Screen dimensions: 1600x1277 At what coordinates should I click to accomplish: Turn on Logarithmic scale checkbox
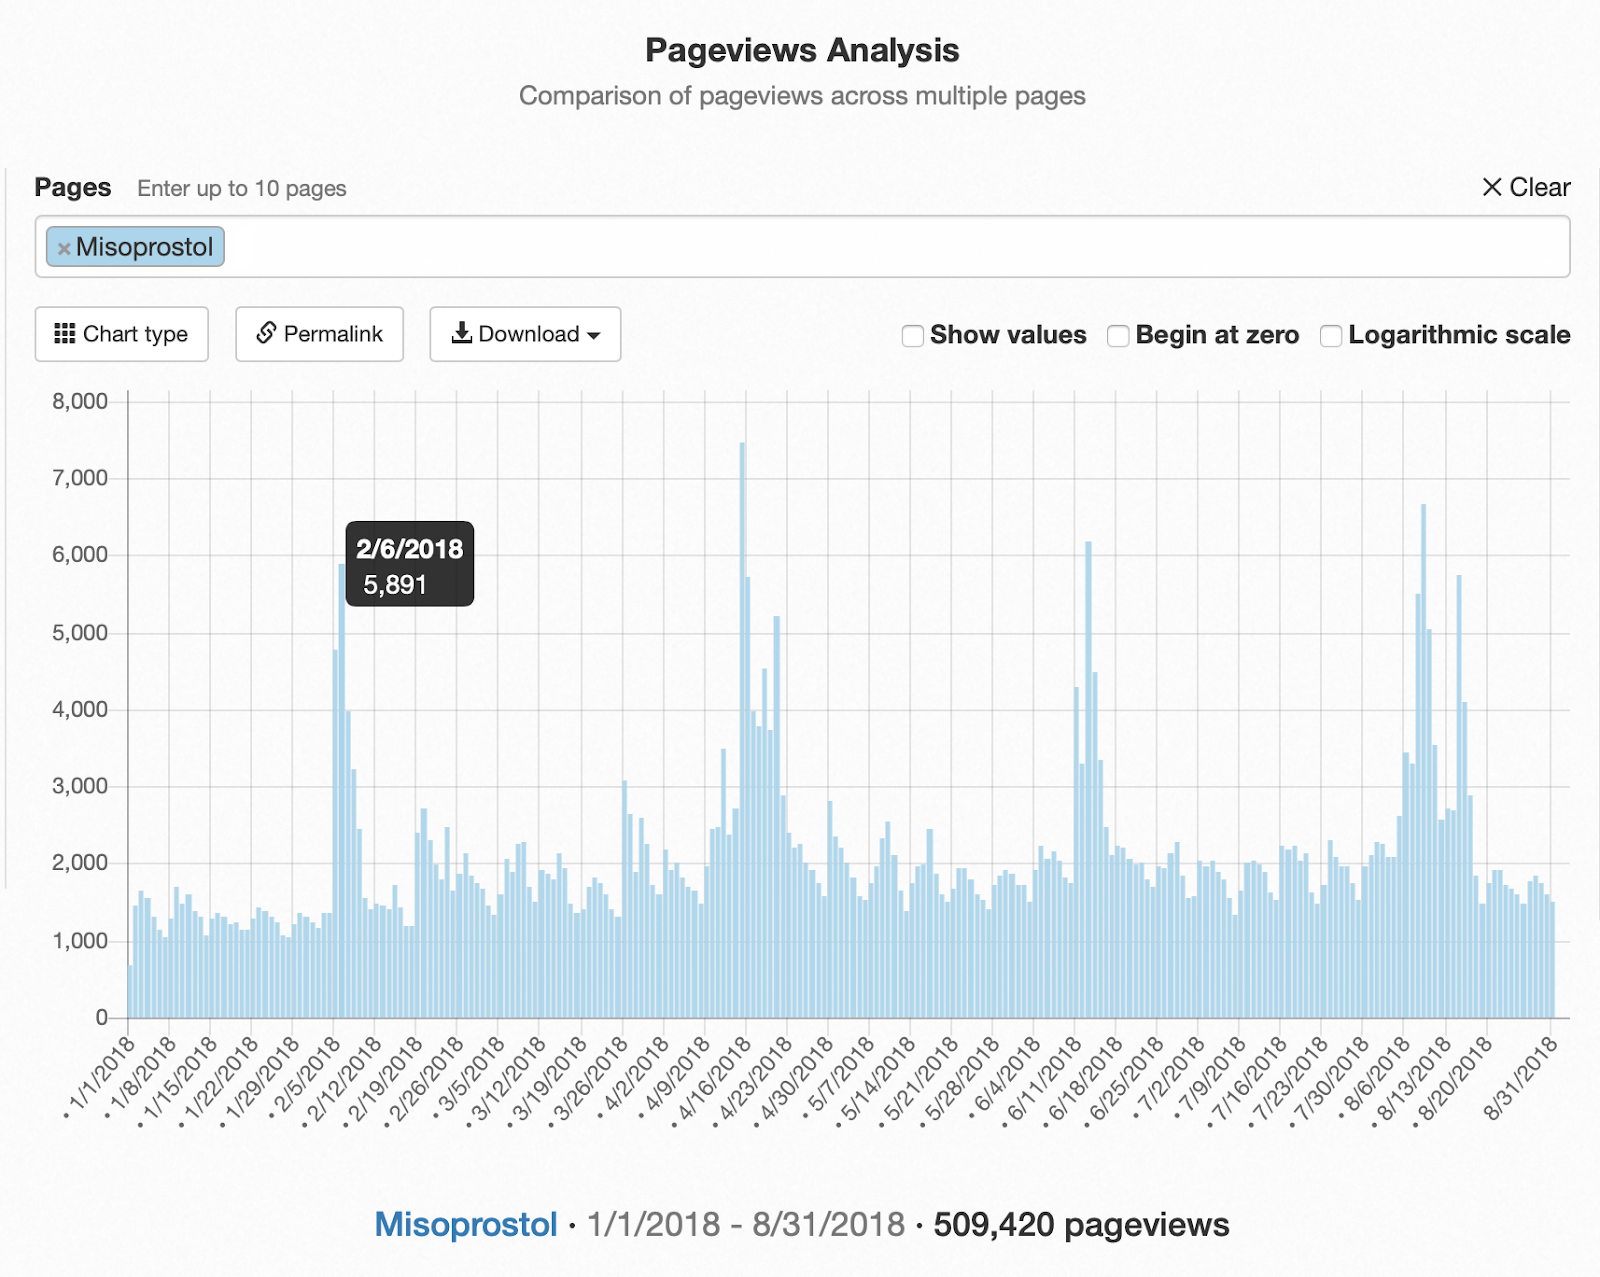(1331, 336)
